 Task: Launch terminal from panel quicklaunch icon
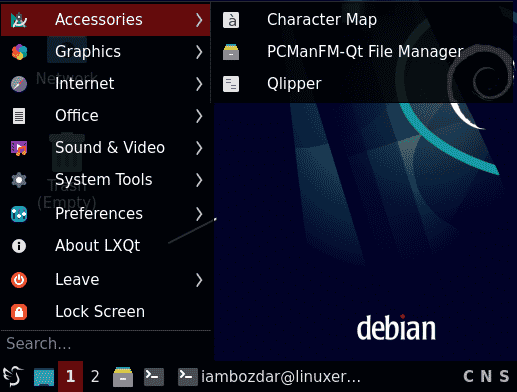(154, 377)
